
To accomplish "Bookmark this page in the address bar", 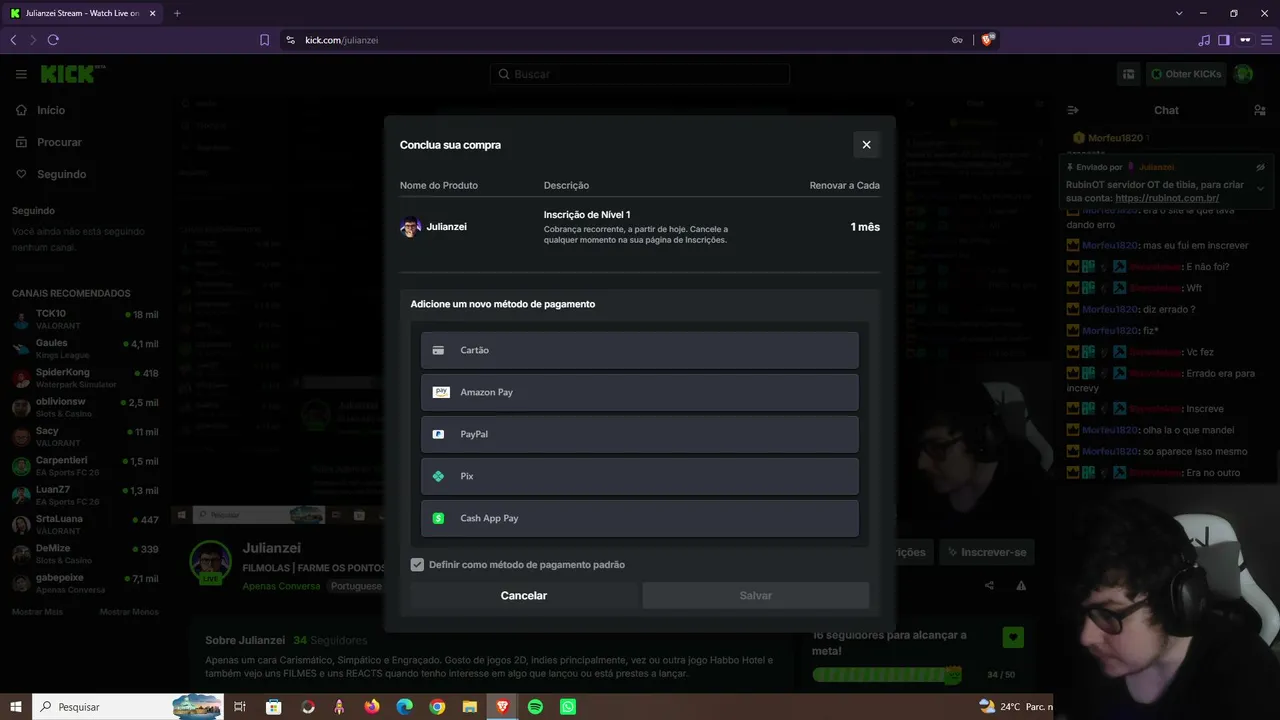I will pos(264,40).
